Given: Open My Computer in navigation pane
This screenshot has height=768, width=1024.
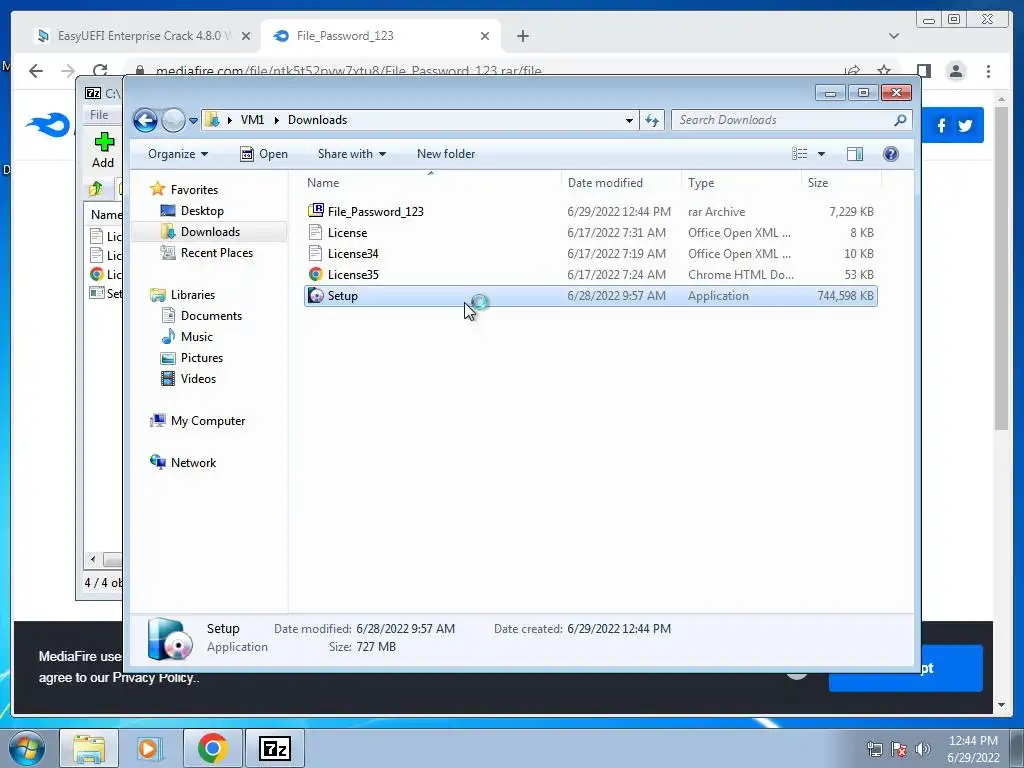Looking at the screenshot, I should pos(198,421).
